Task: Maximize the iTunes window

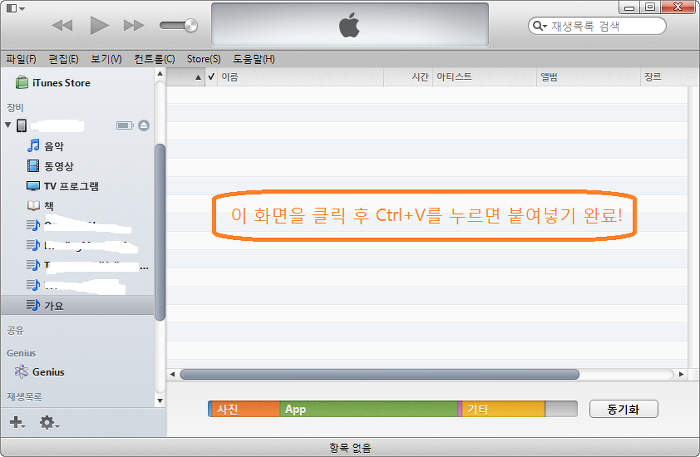Action: [x=650, y=7]
